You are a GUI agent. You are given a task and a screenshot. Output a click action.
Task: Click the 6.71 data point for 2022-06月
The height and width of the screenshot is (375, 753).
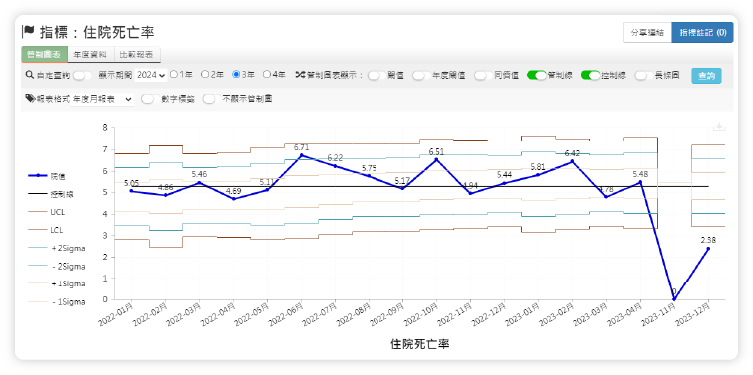tap(302, 155)
